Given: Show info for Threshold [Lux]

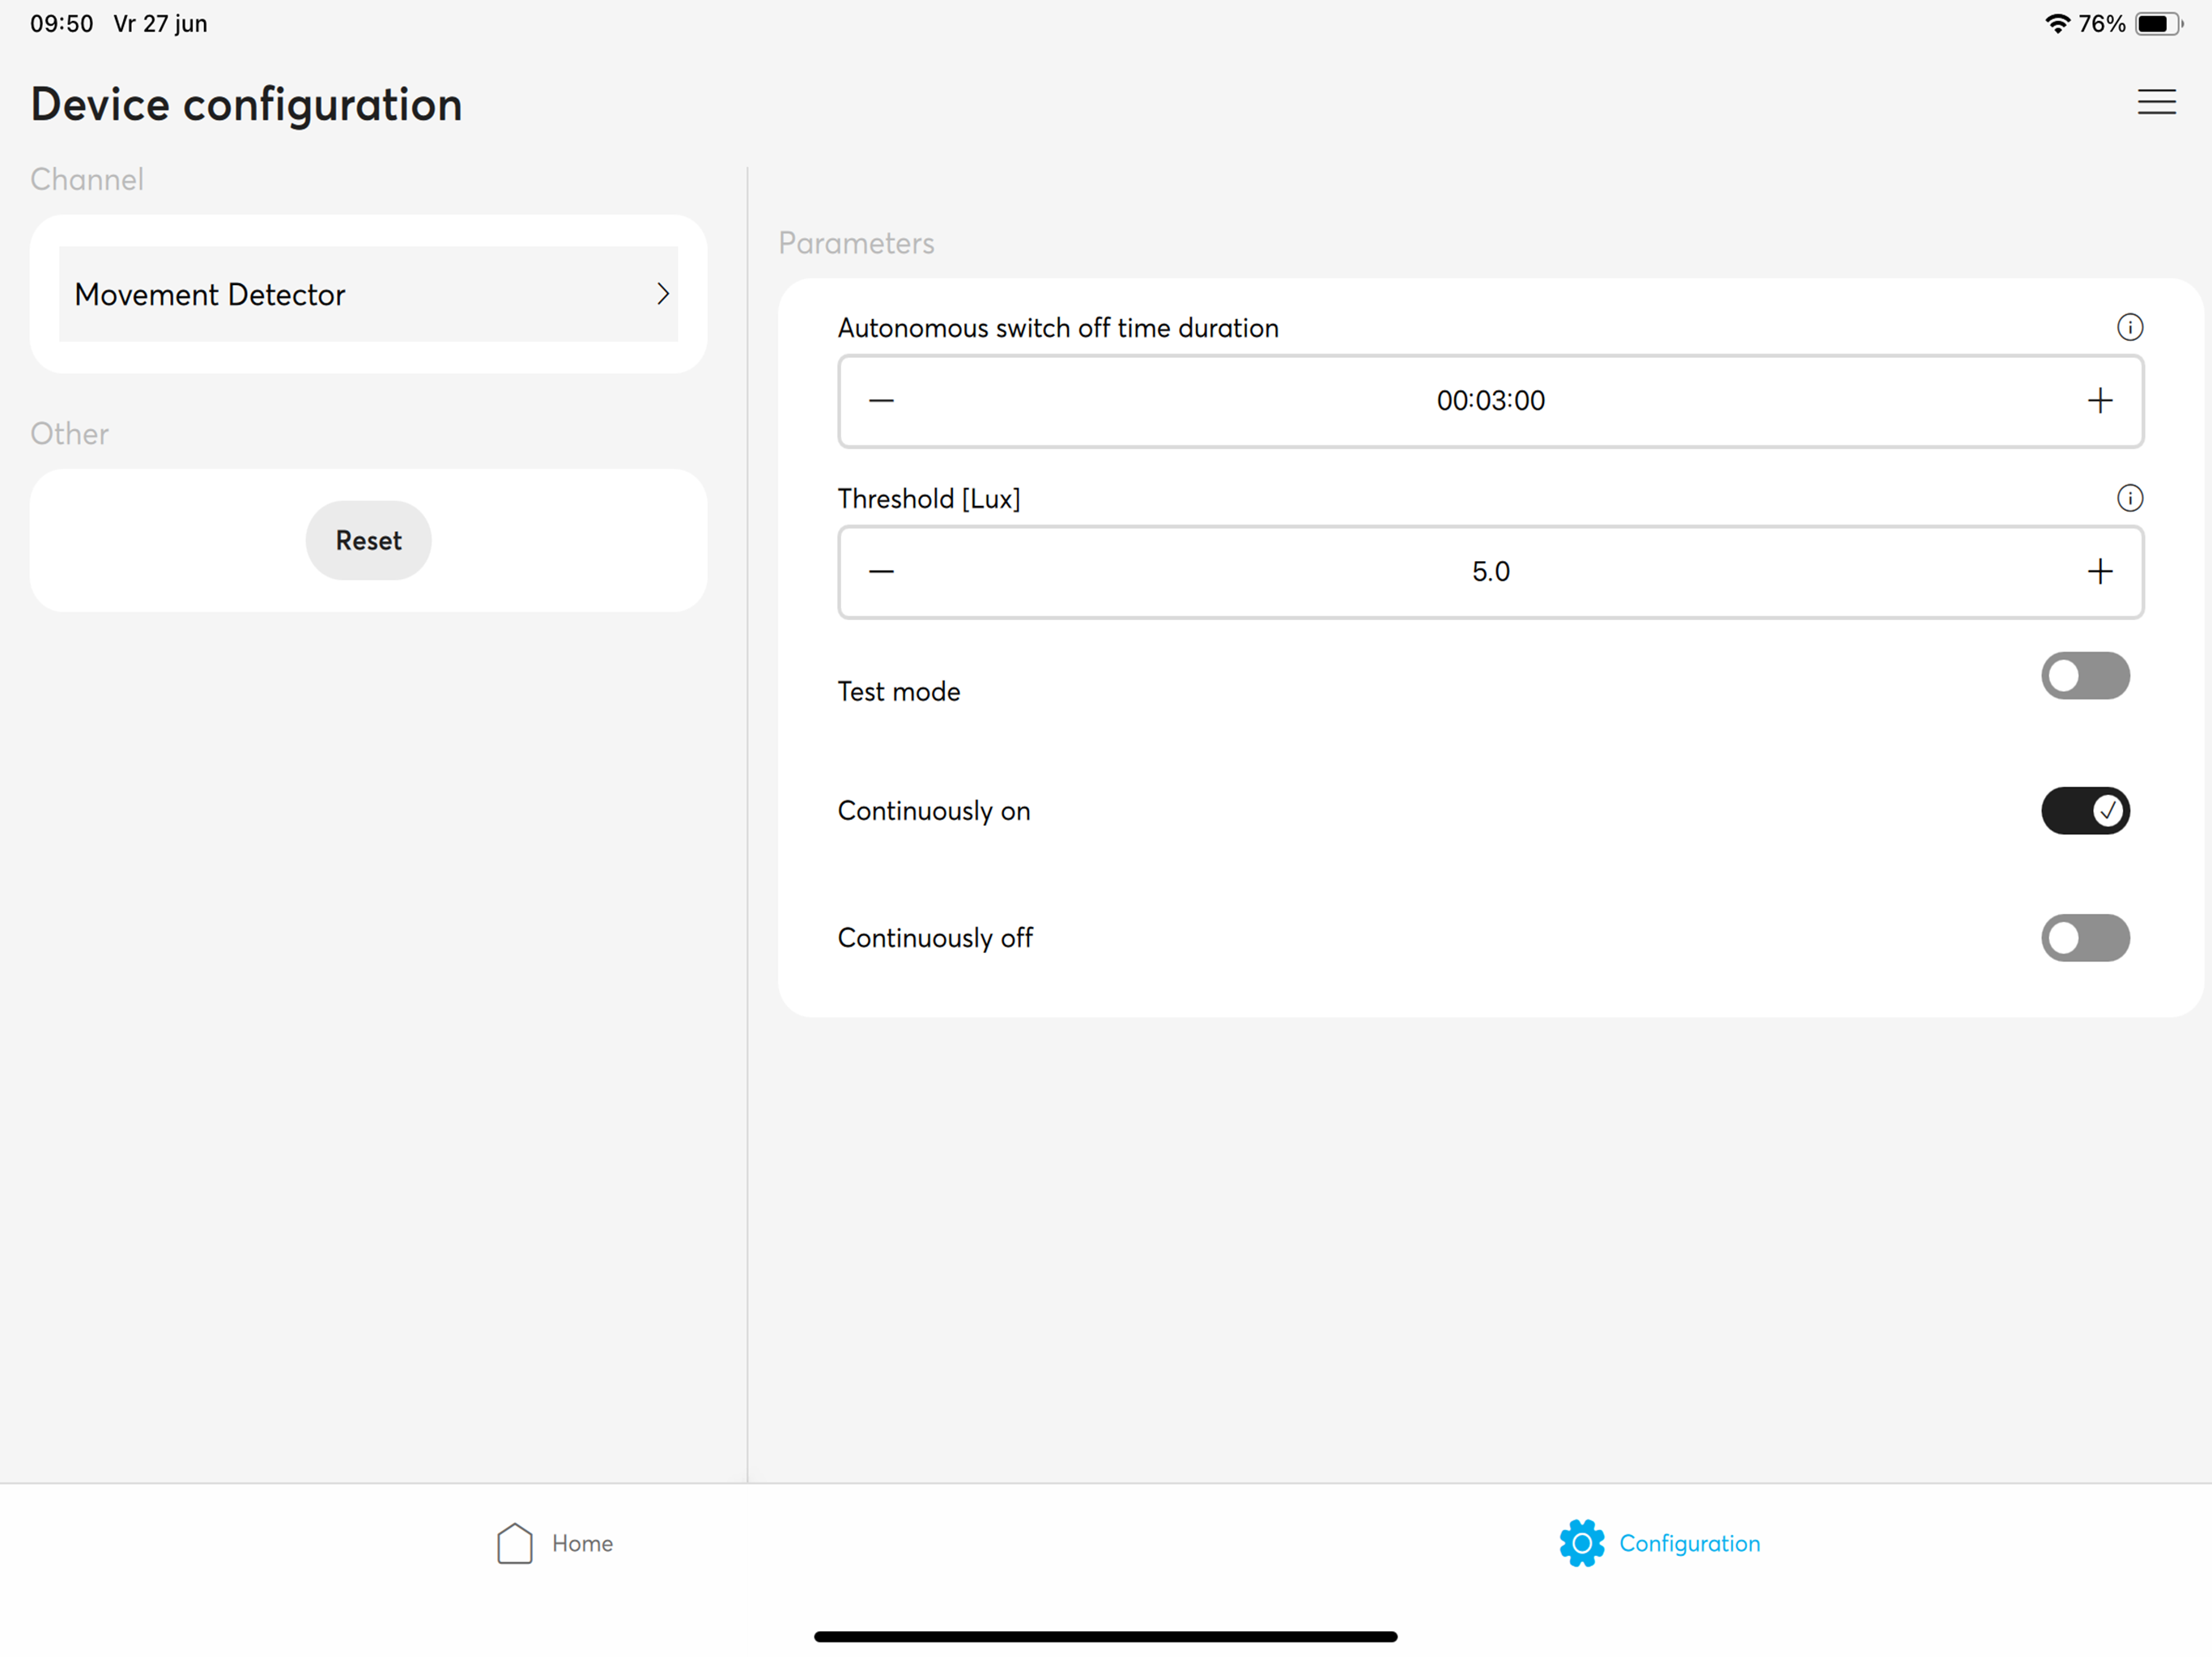Looking at the screenshot, I should (2129, 498).
